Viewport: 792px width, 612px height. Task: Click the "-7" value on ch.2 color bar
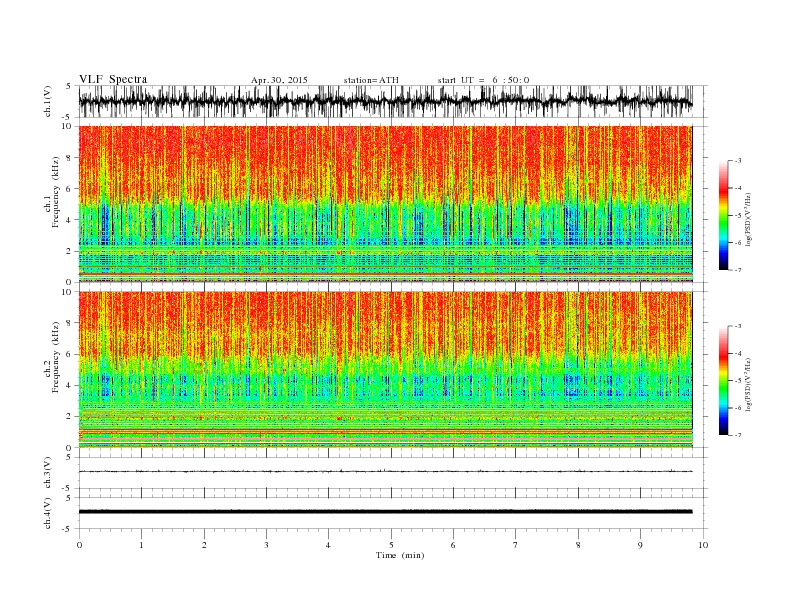(738, 435)
